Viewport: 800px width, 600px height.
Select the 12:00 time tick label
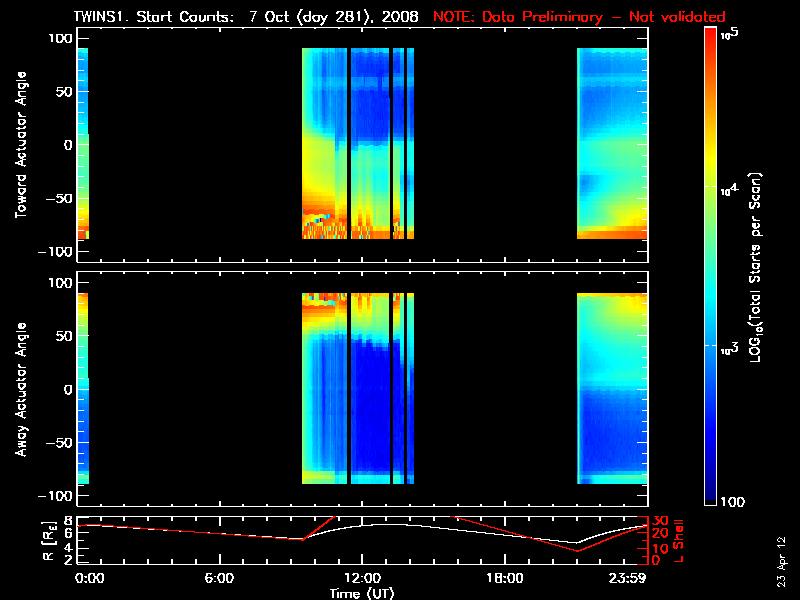pos(361,577)
